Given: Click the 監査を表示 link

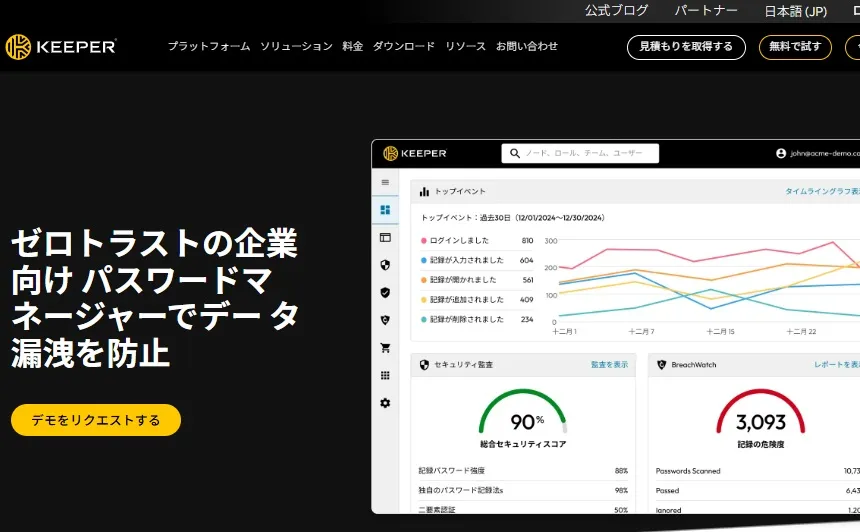Looking at the screenshot, I should [x=609, y=365].
